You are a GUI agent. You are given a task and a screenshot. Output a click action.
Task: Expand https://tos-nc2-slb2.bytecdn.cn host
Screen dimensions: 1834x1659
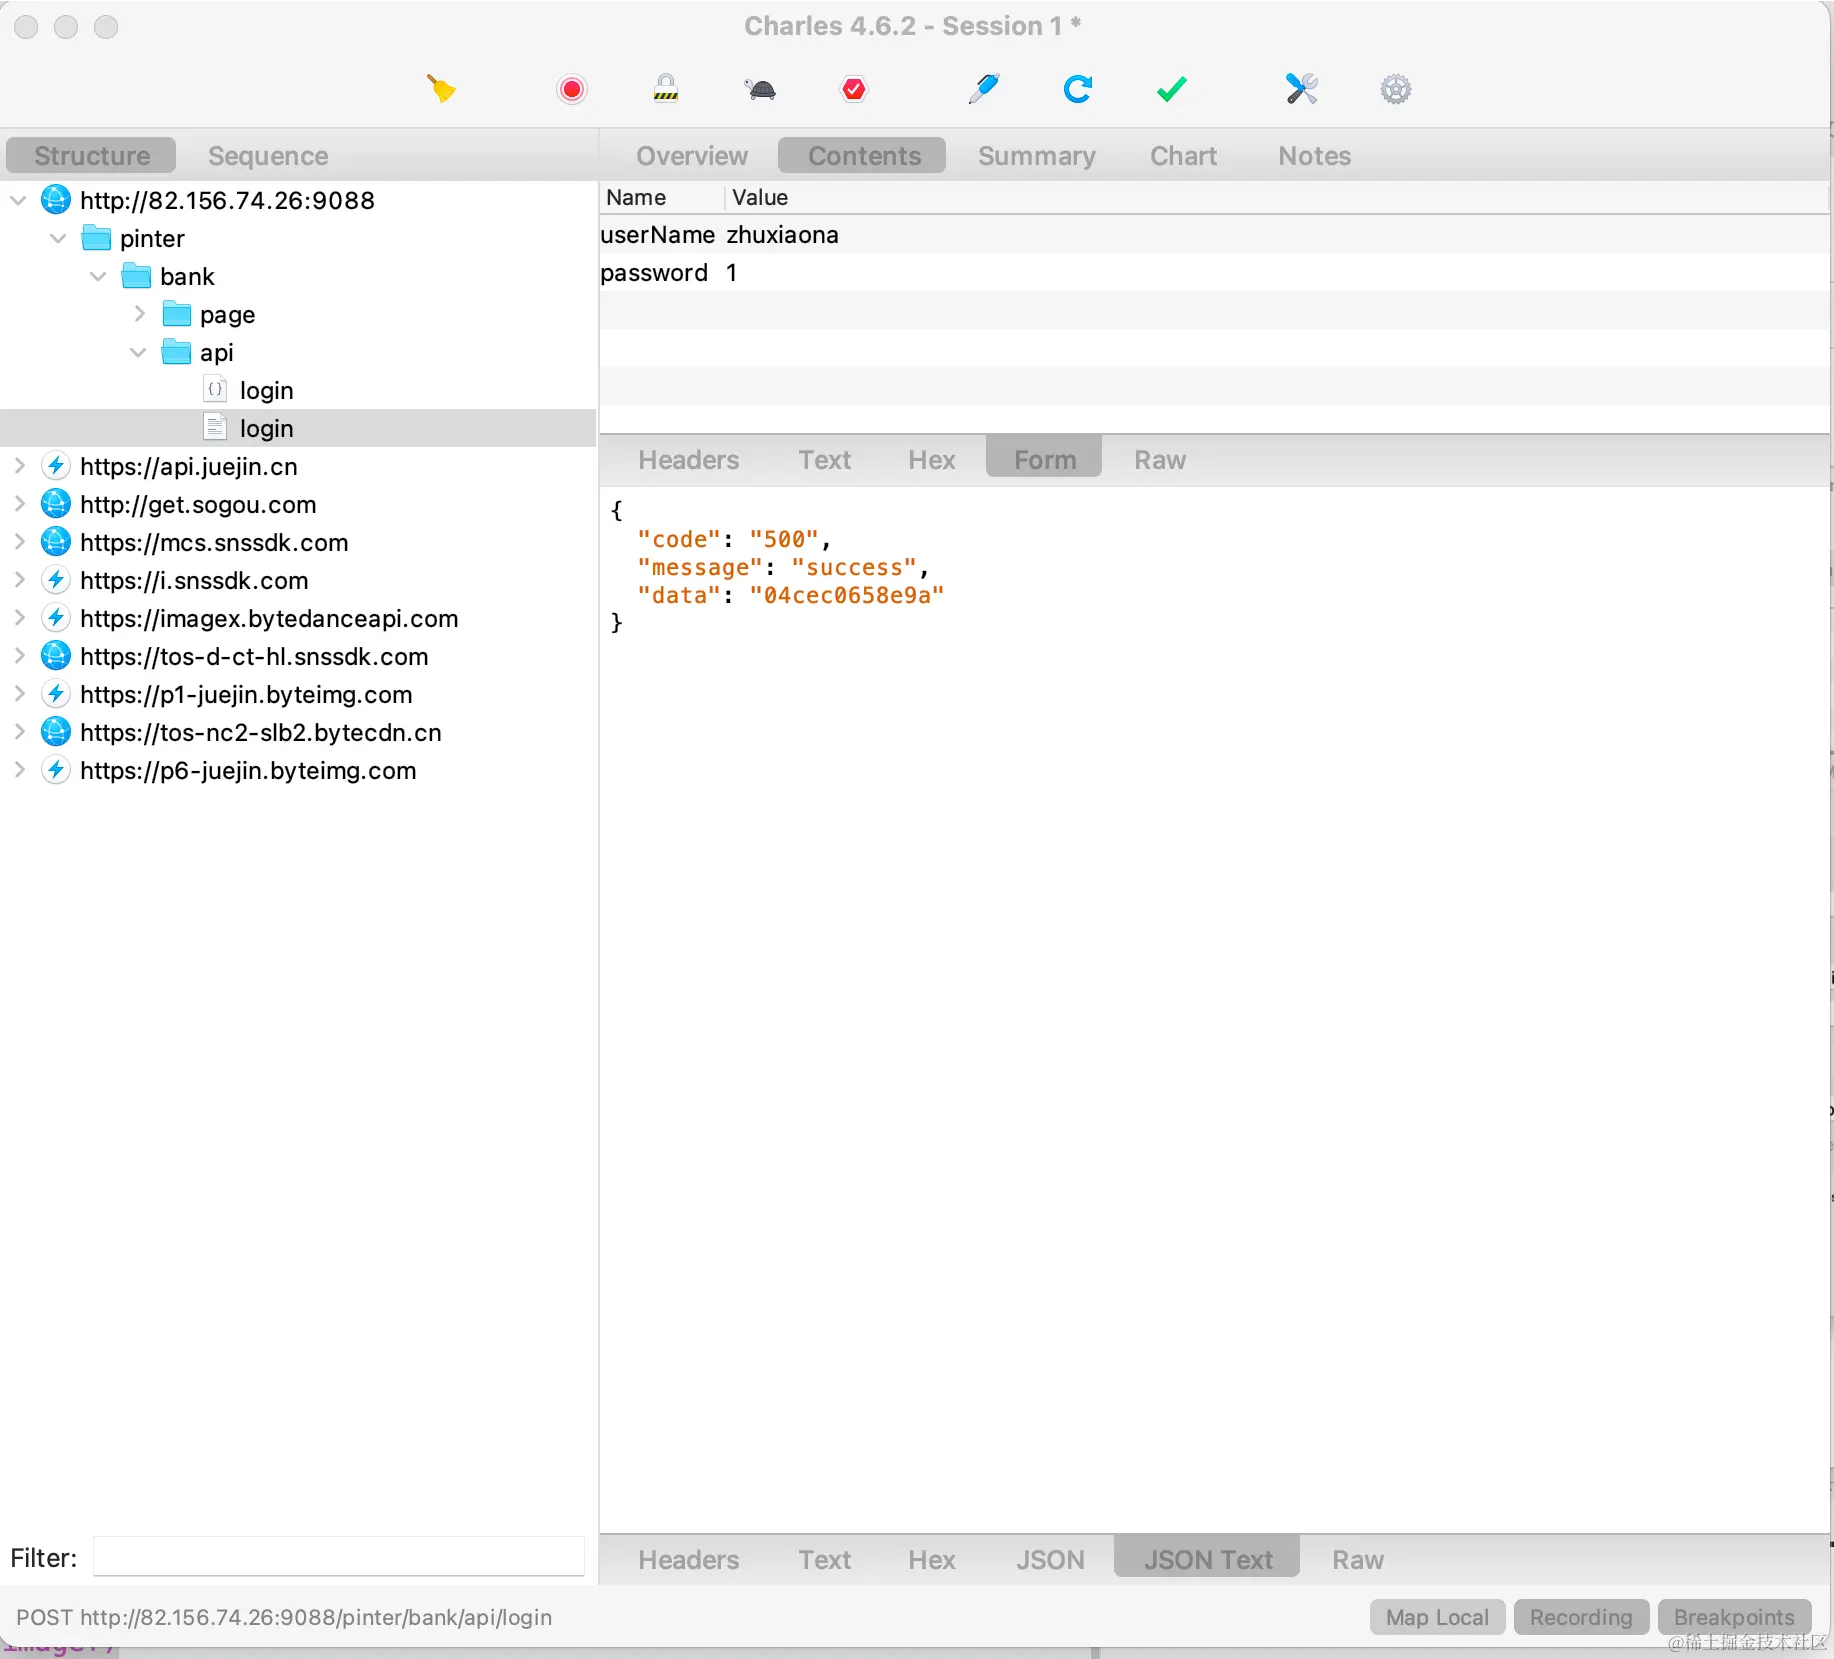[x=19, y=732]
